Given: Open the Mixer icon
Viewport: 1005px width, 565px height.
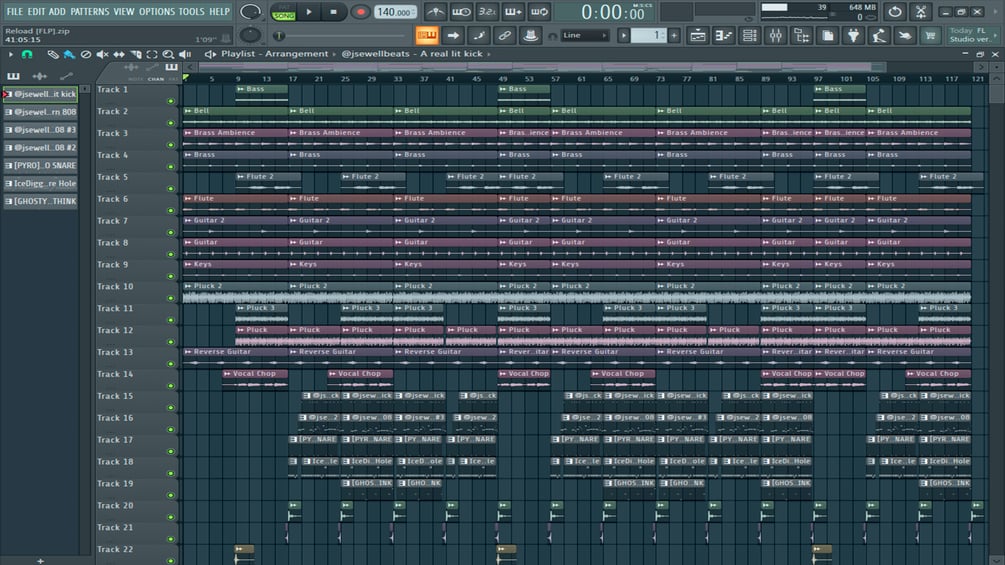Looking at the screenshot, I should (776, 35).
